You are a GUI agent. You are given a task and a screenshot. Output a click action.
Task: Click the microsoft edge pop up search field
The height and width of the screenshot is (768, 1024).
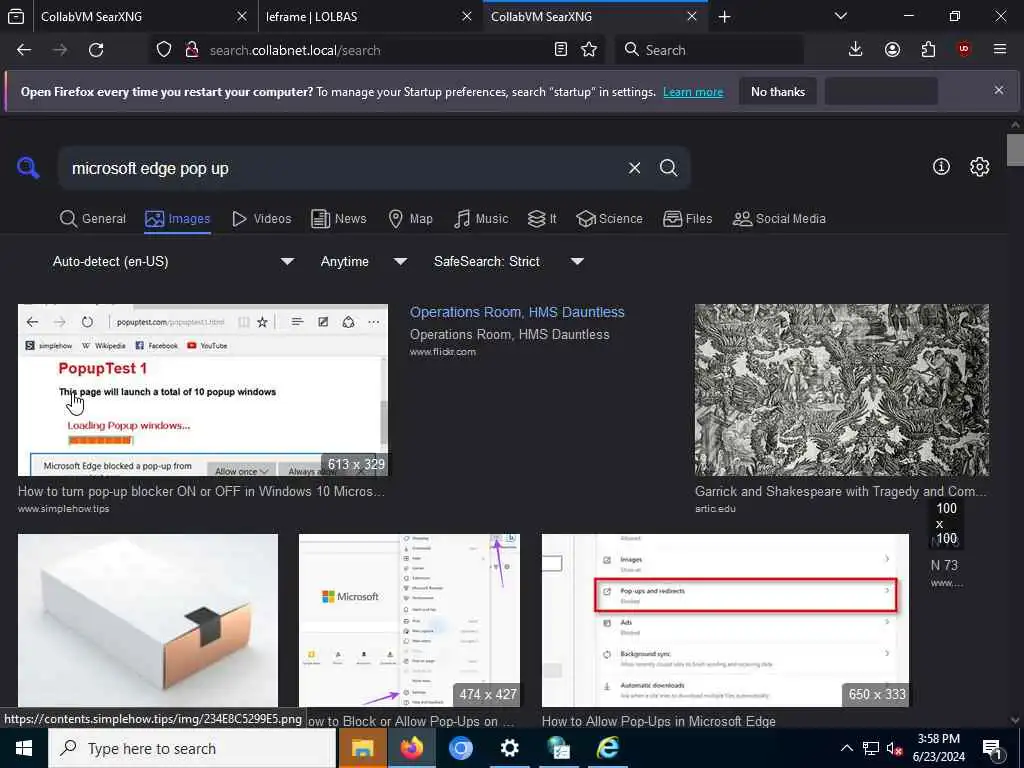346,168
